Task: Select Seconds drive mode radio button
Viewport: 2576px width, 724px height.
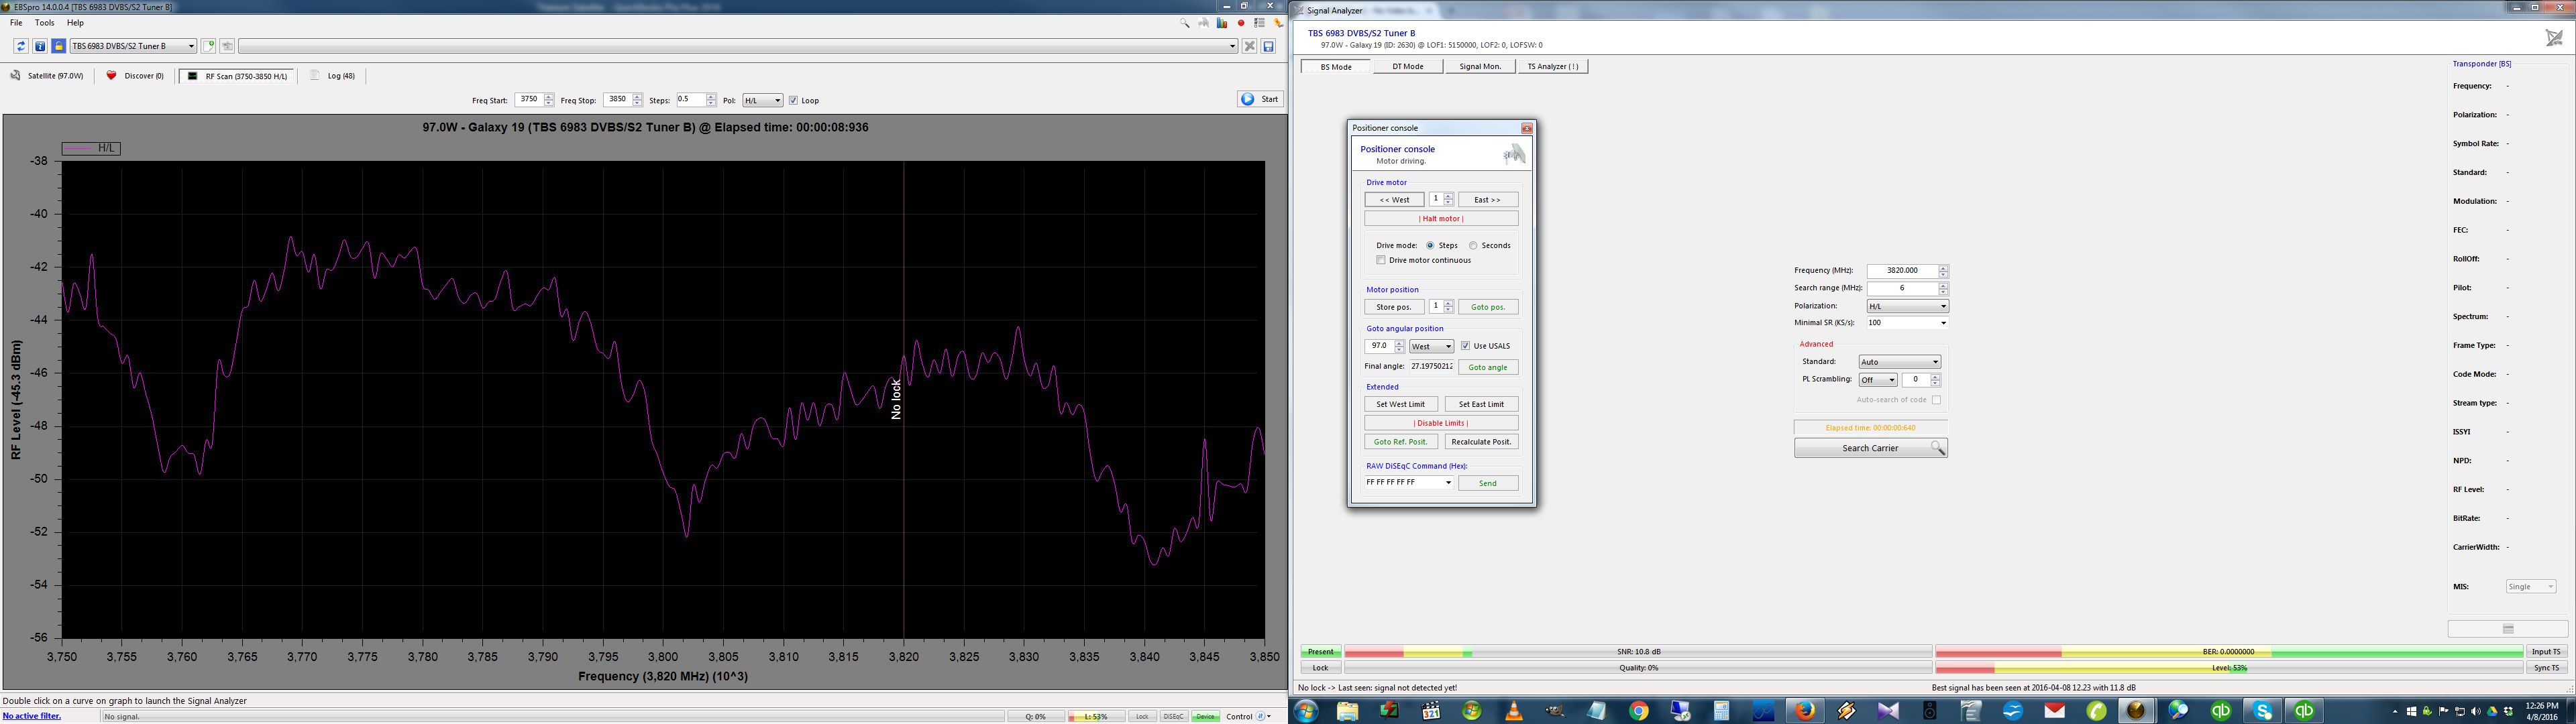Action: pos(1474,245)
